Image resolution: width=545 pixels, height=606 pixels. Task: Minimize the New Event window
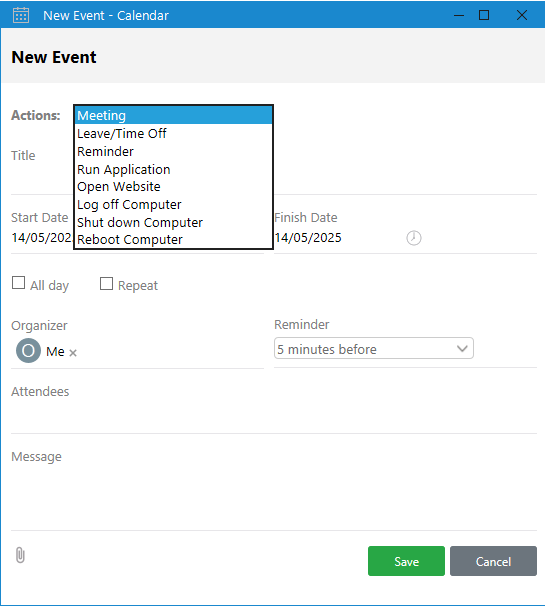point(459,15)
